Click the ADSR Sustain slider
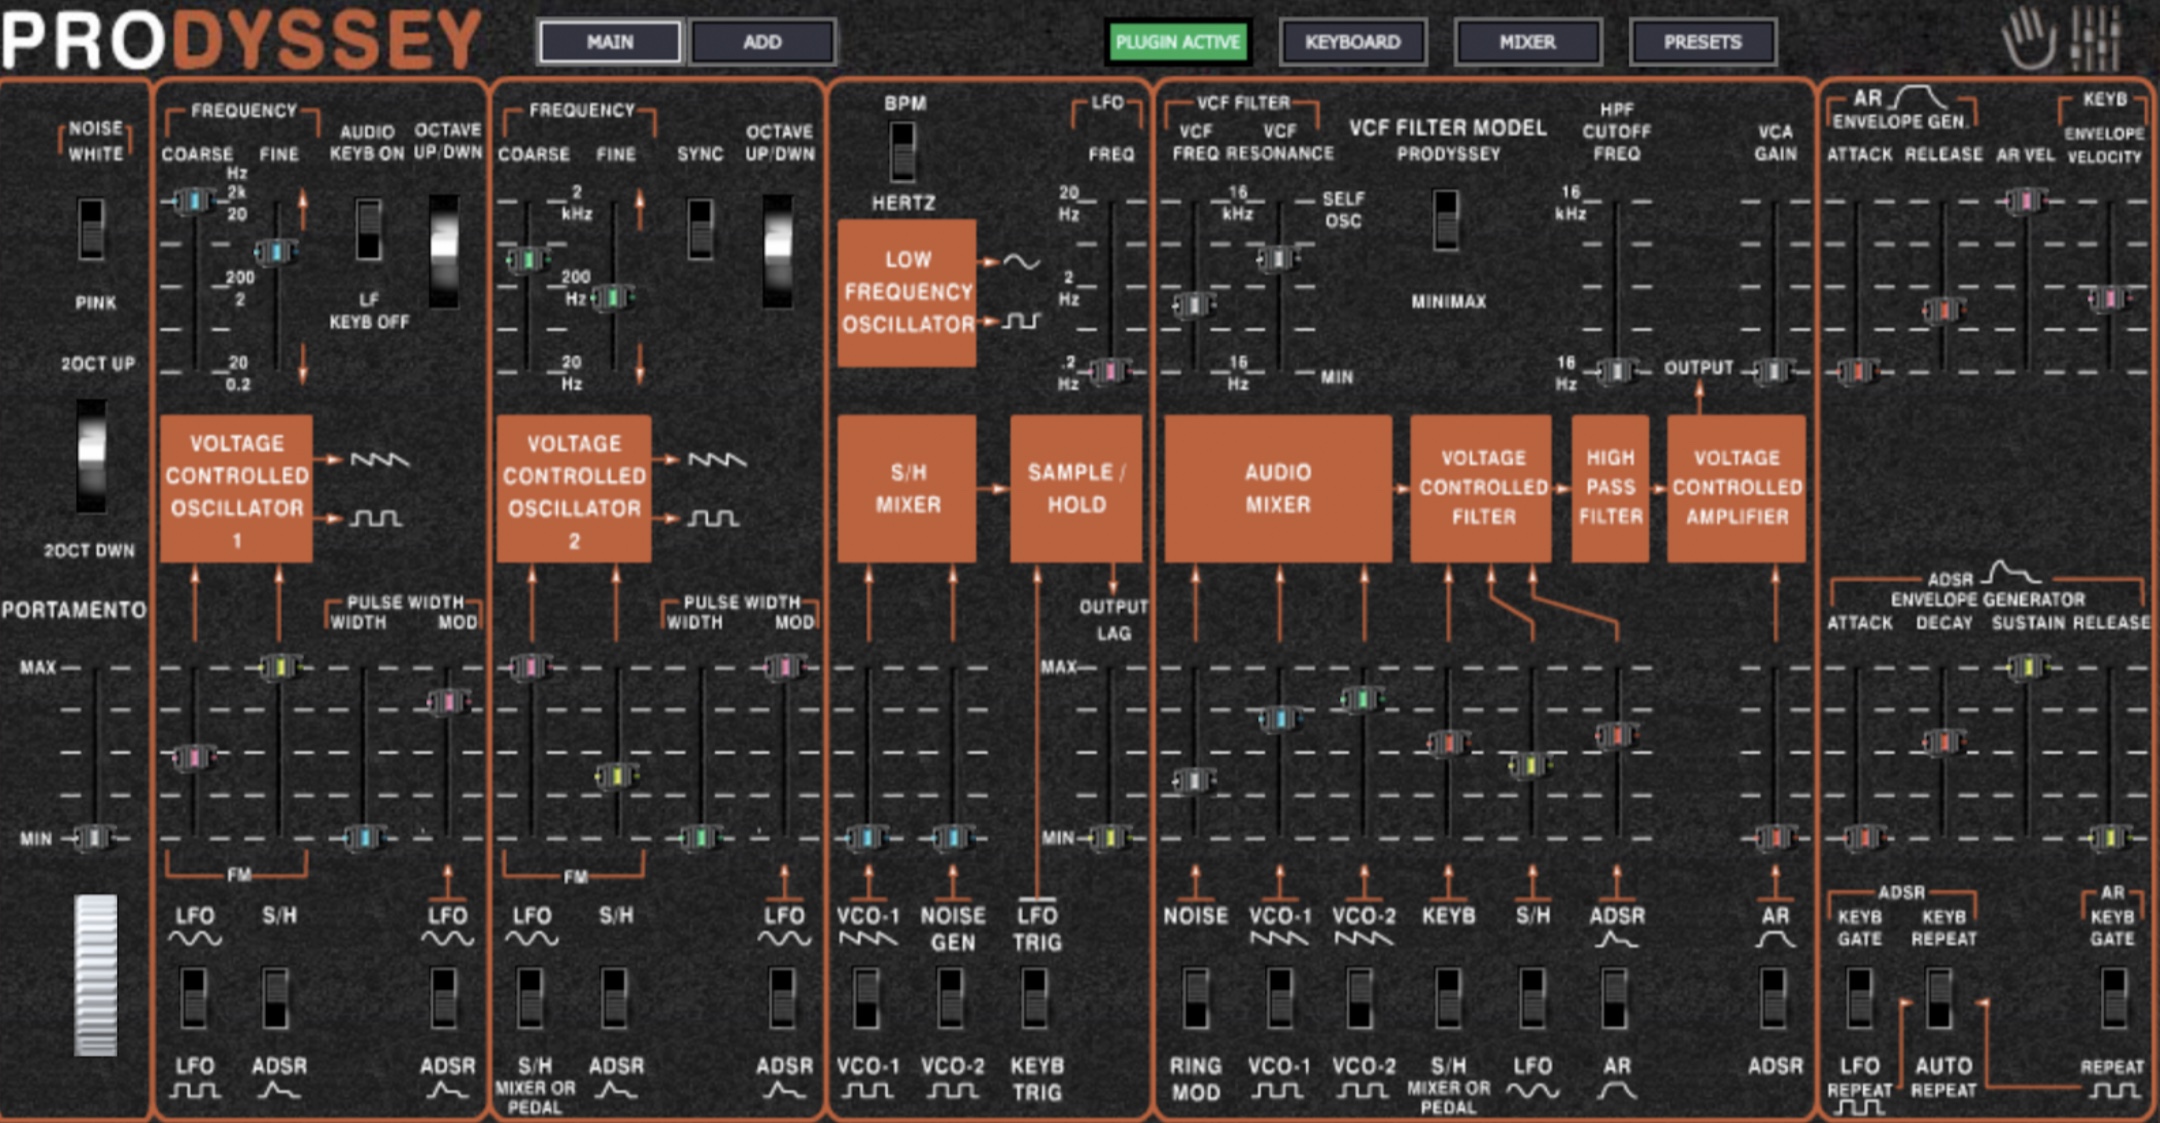Image resolution: width=2160 pixels, height=1123 pixels. [x=2027, y=667]
